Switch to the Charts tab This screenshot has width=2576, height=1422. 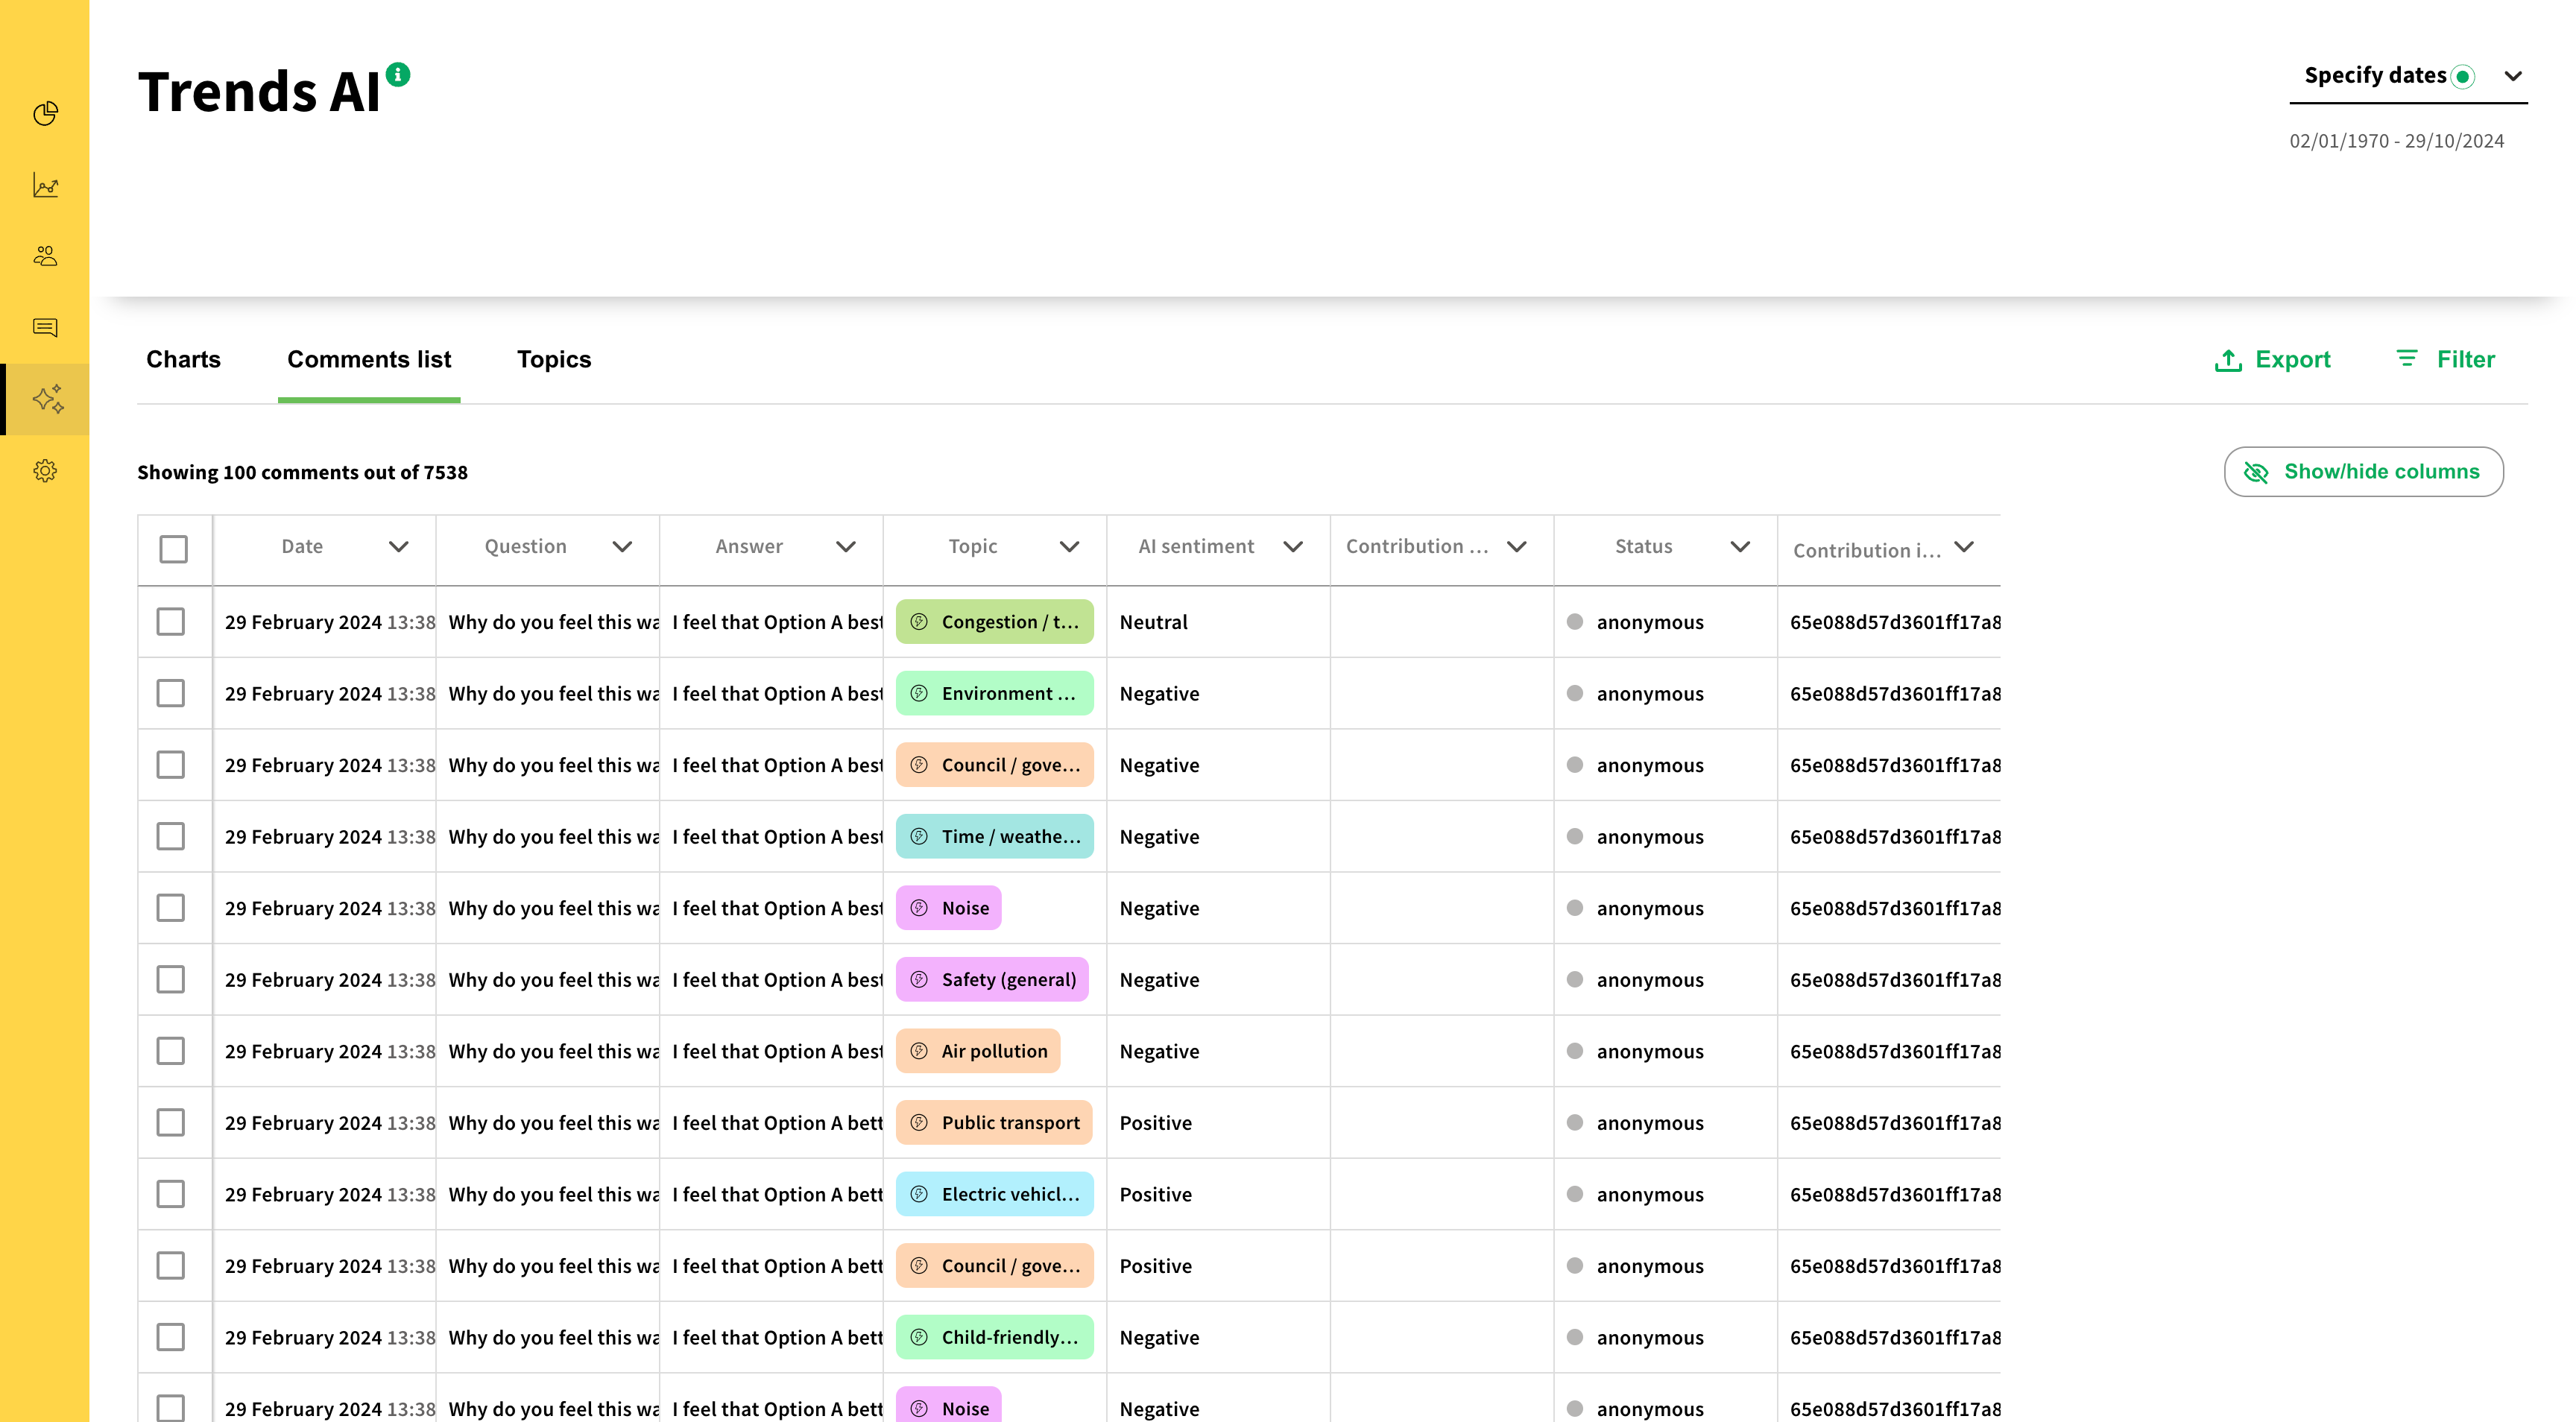click(183, 359)
